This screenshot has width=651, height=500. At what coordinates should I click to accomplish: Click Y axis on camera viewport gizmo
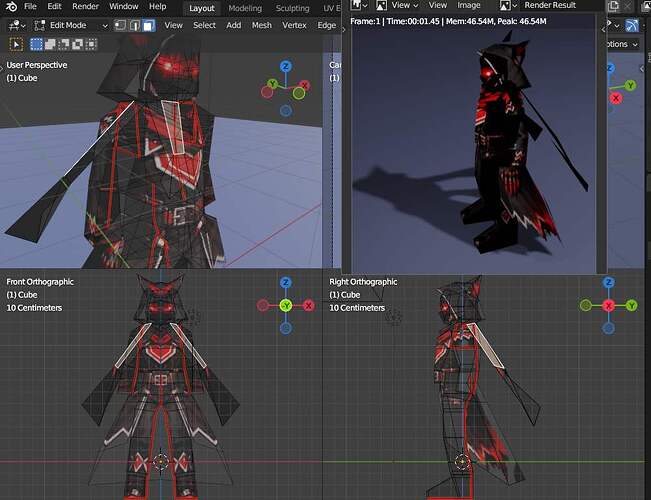click(x=630, y=86)
